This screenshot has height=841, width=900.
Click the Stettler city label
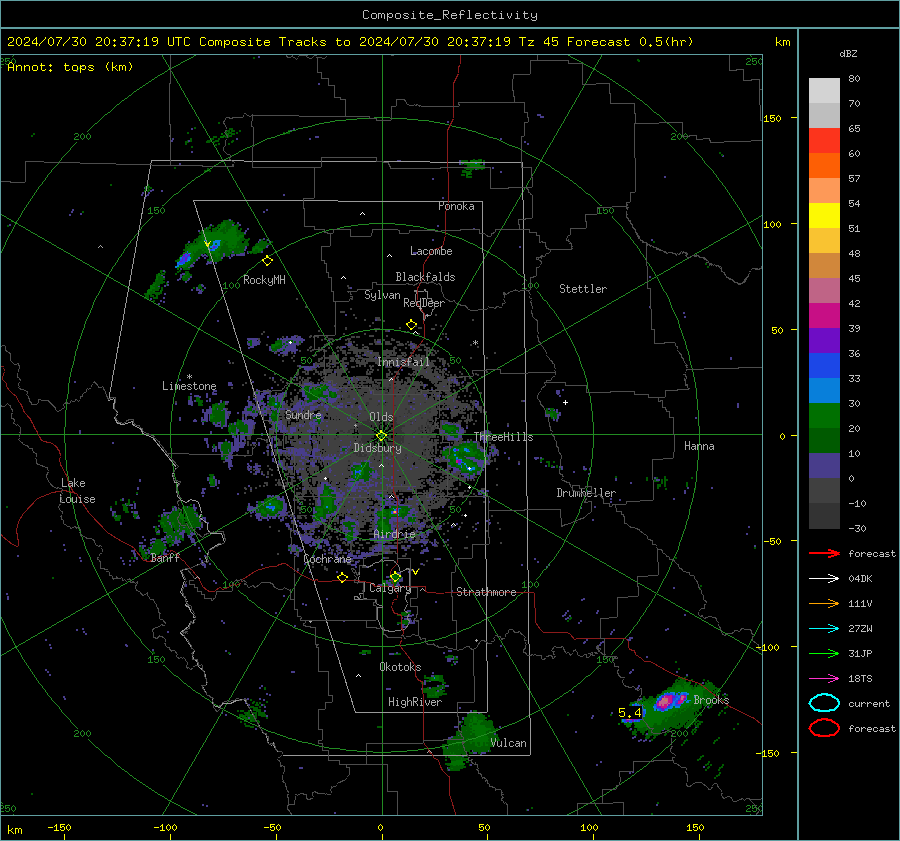coord(583,289)
